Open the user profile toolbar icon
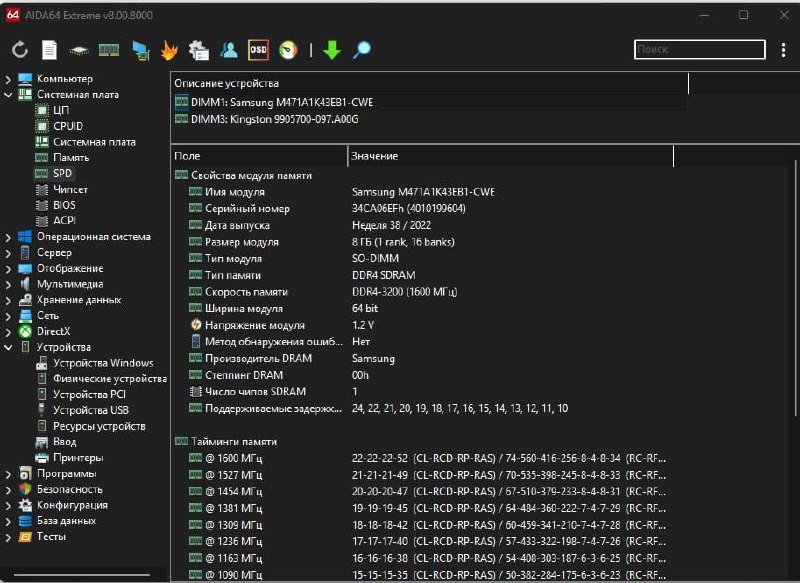Screen dimensions: 800x583 point(229,50)
